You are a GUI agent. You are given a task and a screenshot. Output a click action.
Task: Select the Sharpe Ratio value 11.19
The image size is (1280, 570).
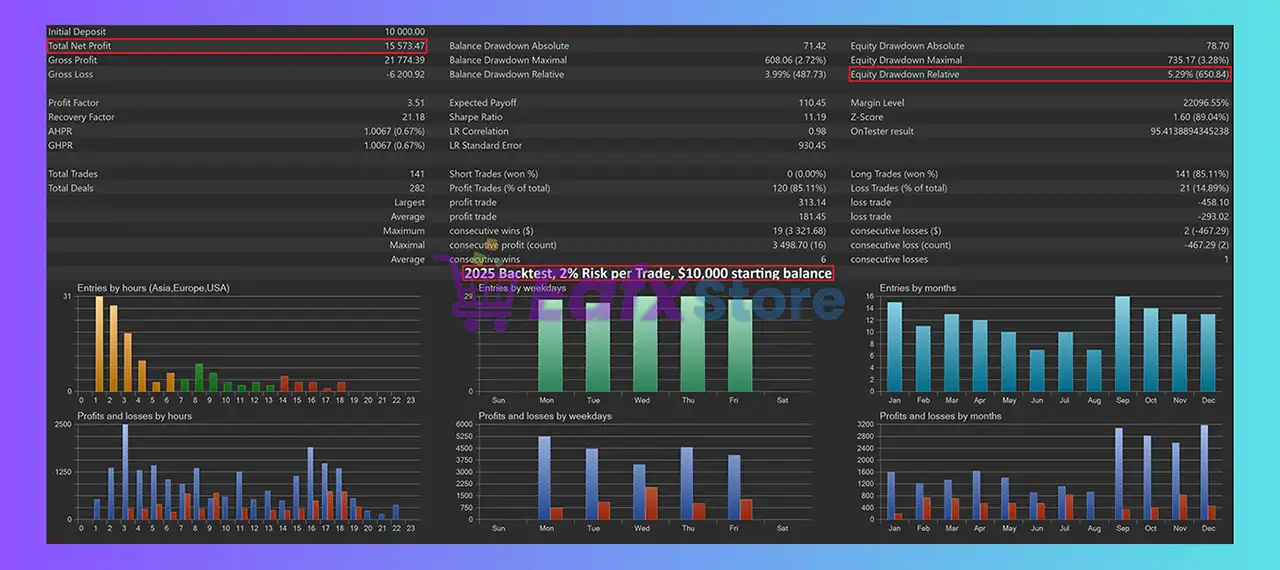814,117
